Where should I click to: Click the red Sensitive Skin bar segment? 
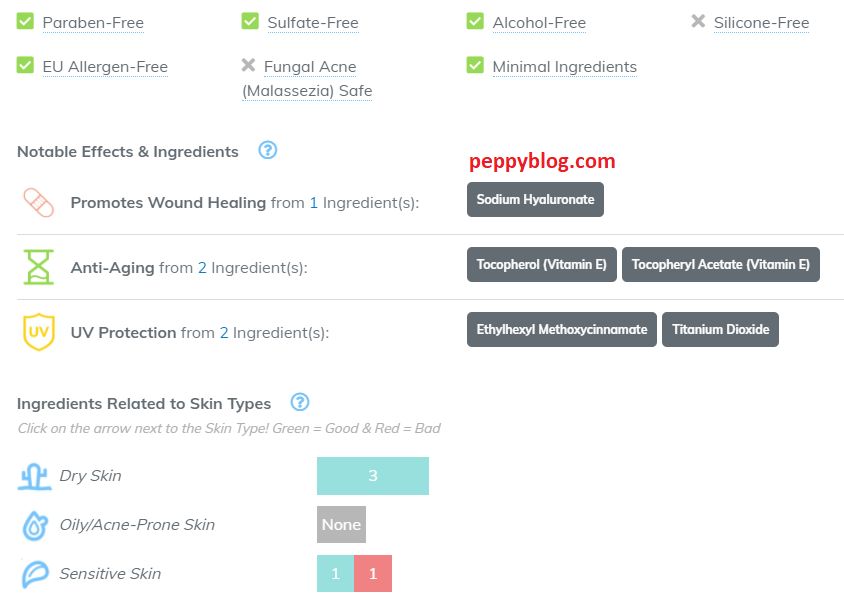373,574
